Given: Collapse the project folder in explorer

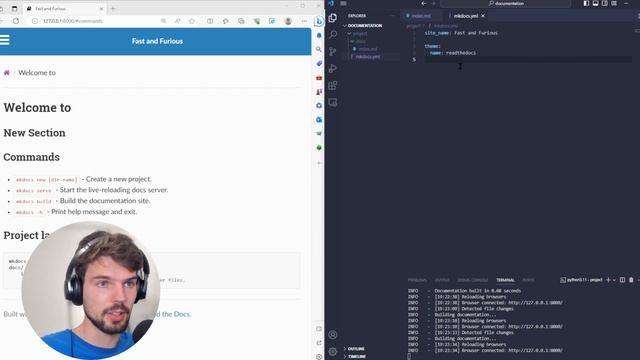Looking at the screenshot, I should coord(358,34).
